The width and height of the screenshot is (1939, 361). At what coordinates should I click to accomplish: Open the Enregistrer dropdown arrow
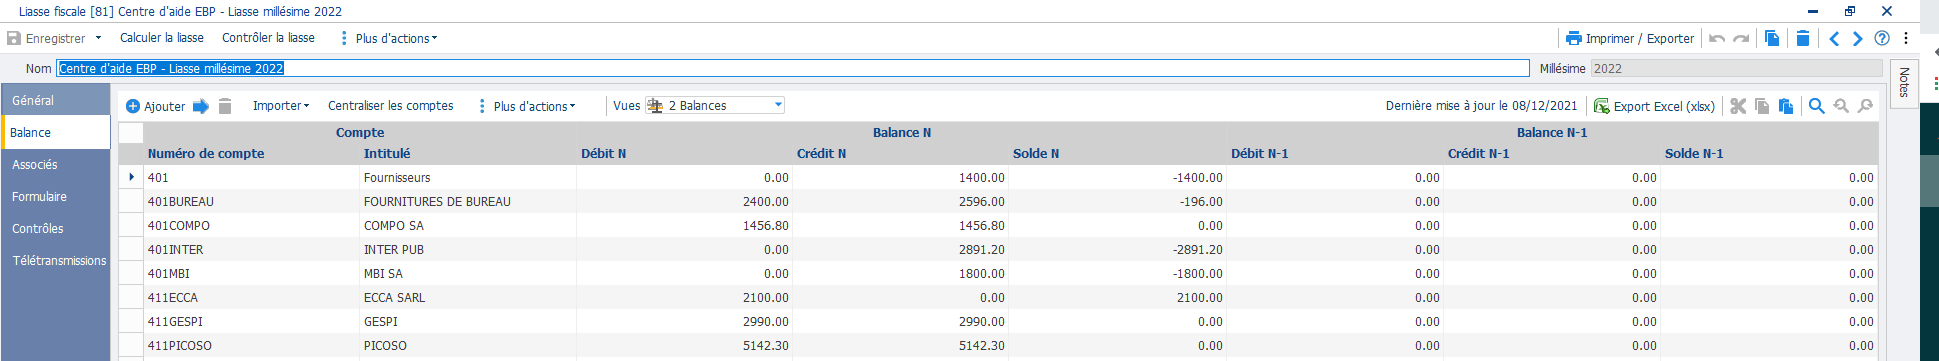click(98, 38)
